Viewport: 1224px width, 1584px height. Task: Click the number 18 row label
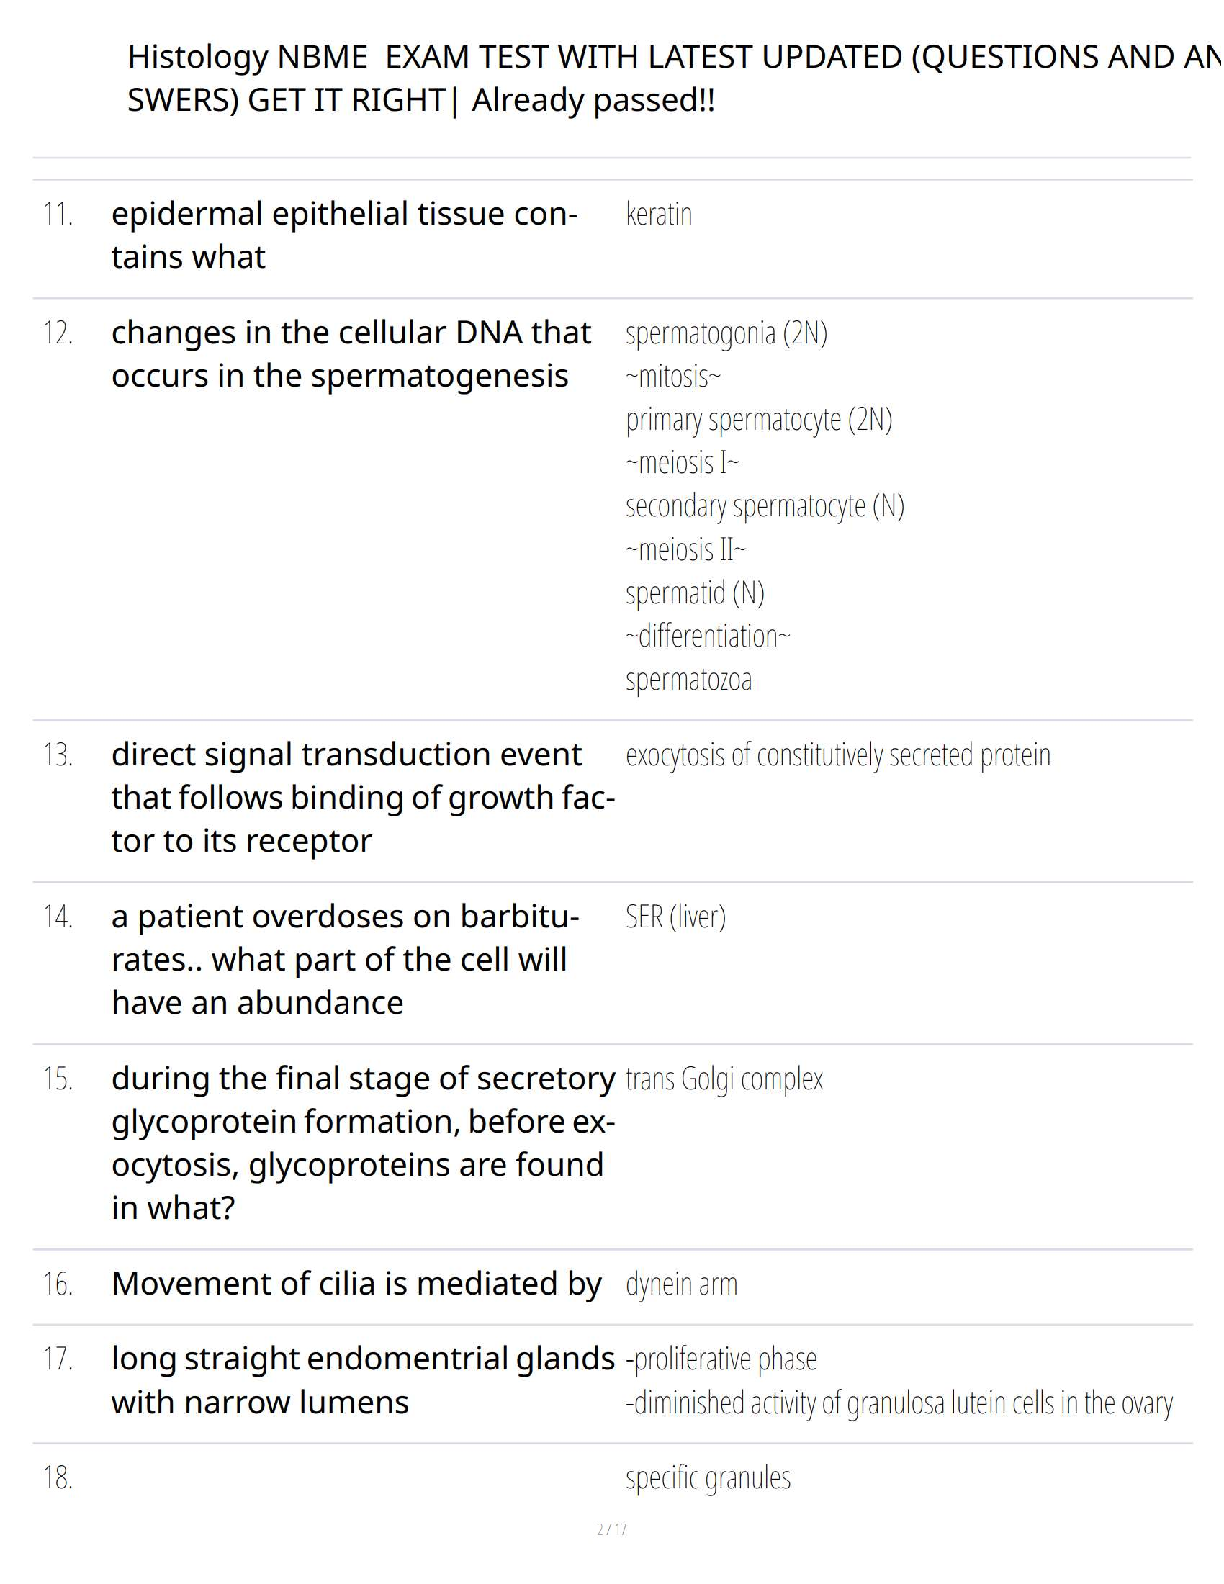pos(57,1477)
